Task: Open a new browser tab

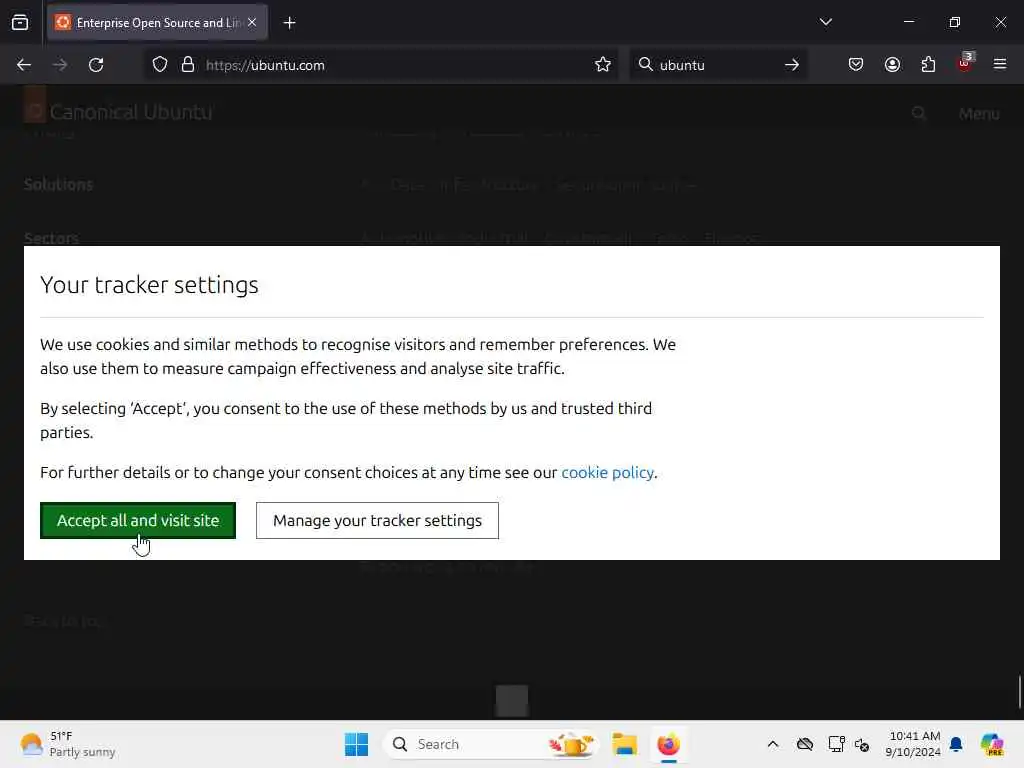Action: (x=289, y=23)
